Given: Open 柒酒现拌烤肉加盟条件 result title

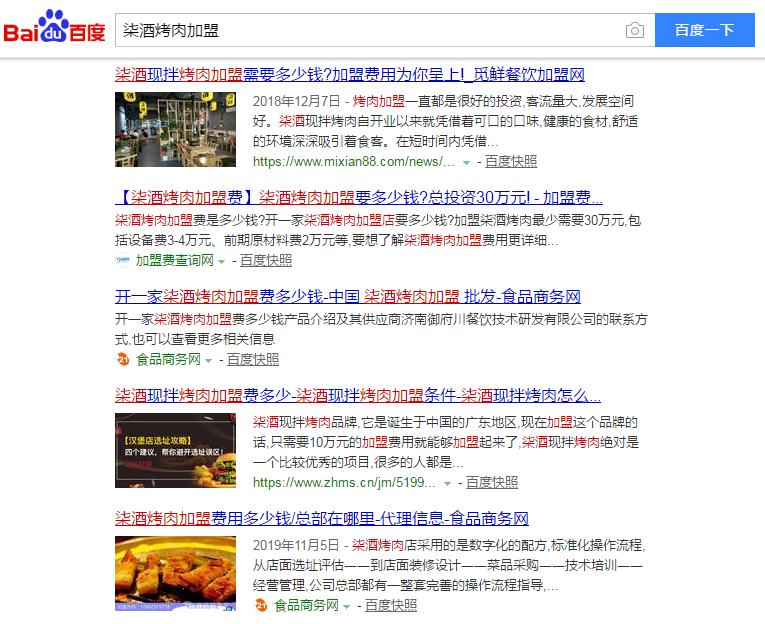Looking at the screenshot, I should pos(358,395).
